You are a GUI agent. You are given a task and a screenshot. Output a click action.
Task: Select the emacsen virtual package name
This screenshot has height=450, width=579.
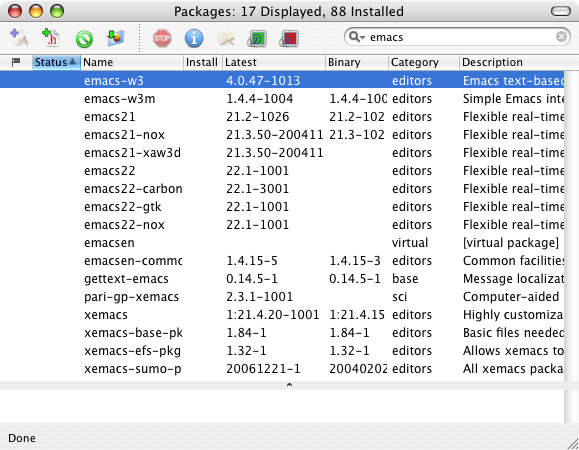point(109,243)
